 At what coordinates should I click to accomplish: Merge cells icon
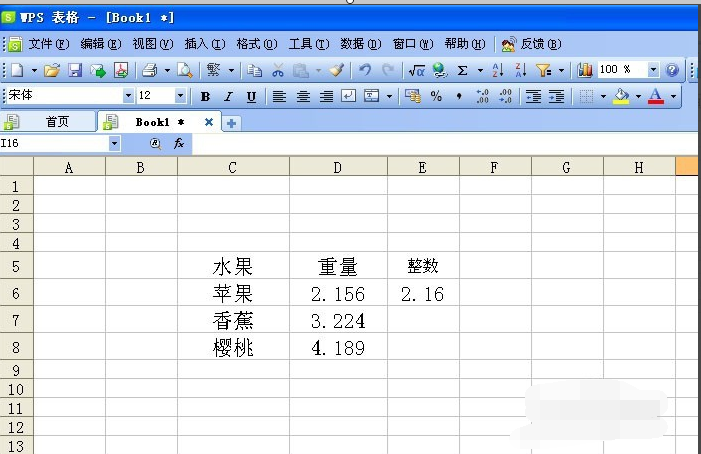[x=372, y=96]
